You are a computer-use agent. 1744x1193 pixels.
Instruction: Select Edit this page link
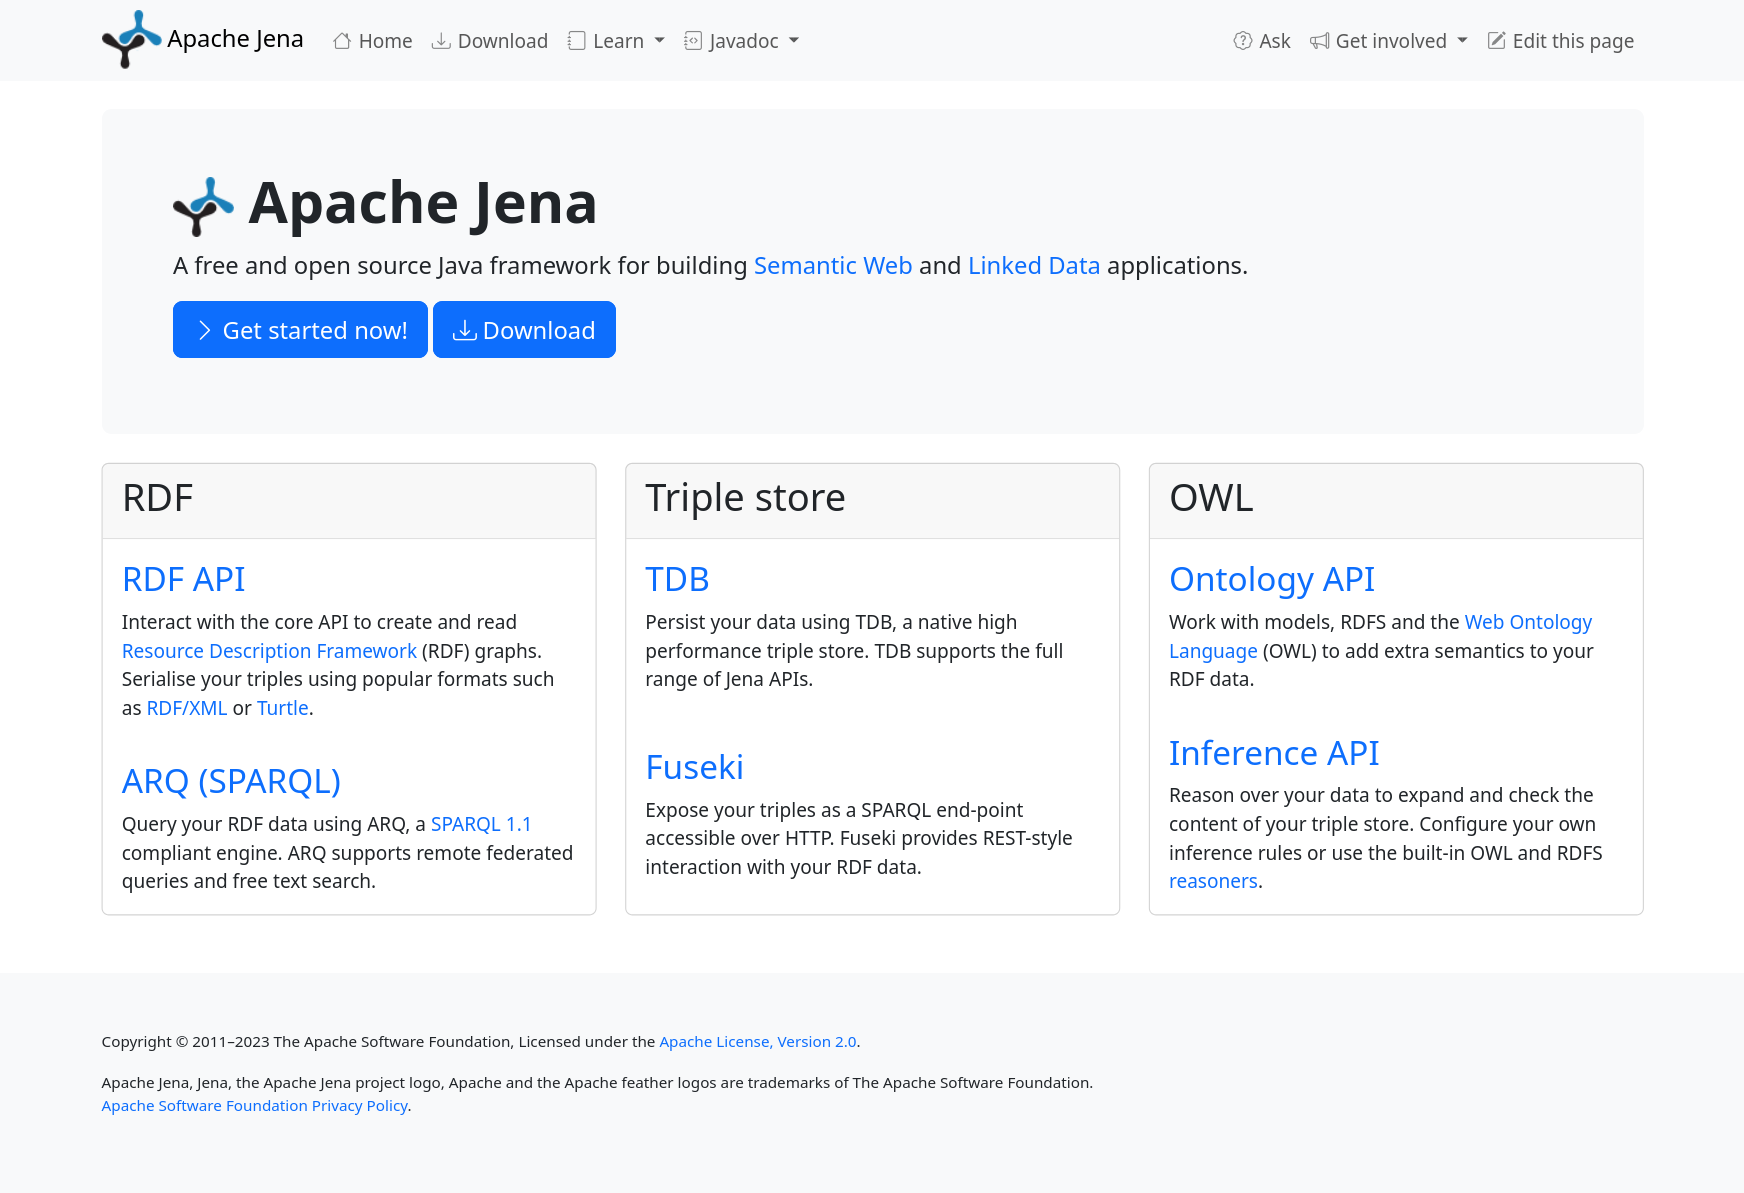coord(1561,41)
